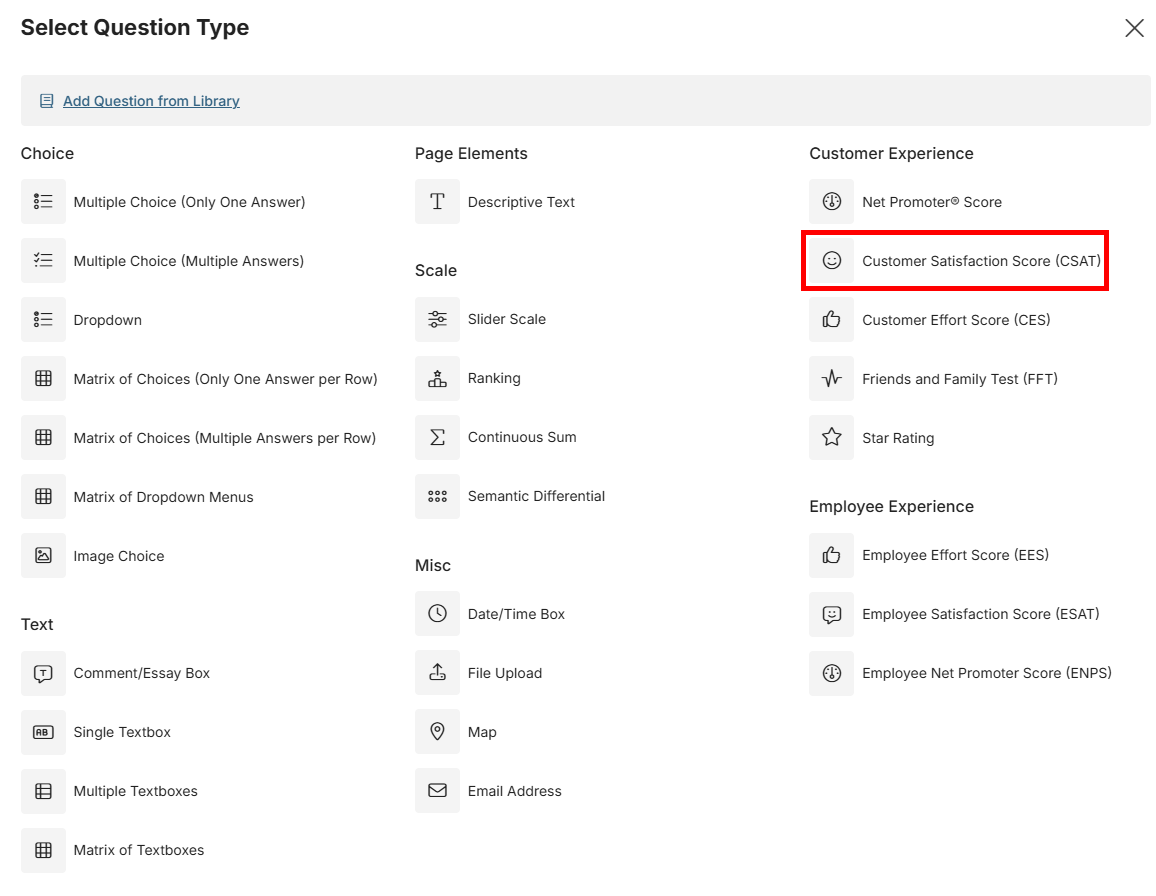This screenshot has height=896, width=1156.
Task: Select the Matrix of Textboxes icon
Action: tap(43, 850)
